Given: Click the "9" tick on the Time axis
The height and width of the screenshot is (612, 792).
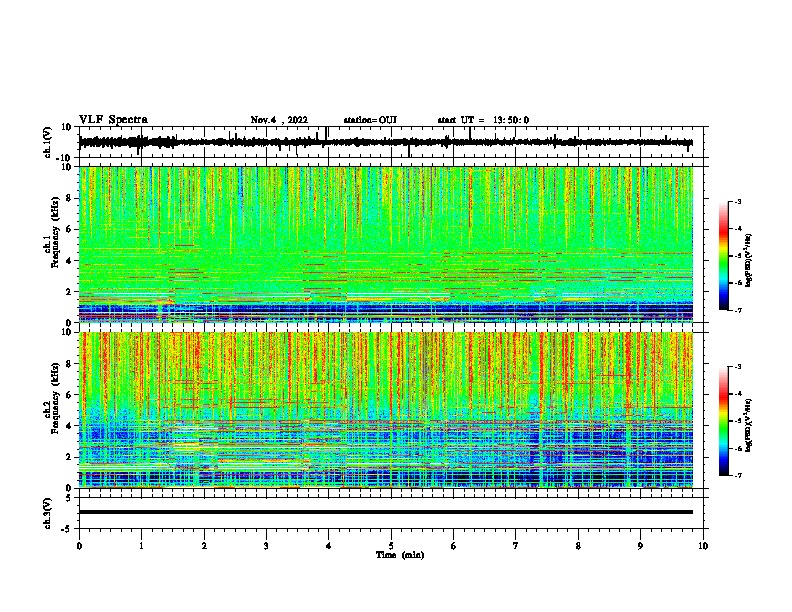Looking at the screenshot, I should (640, 546).
